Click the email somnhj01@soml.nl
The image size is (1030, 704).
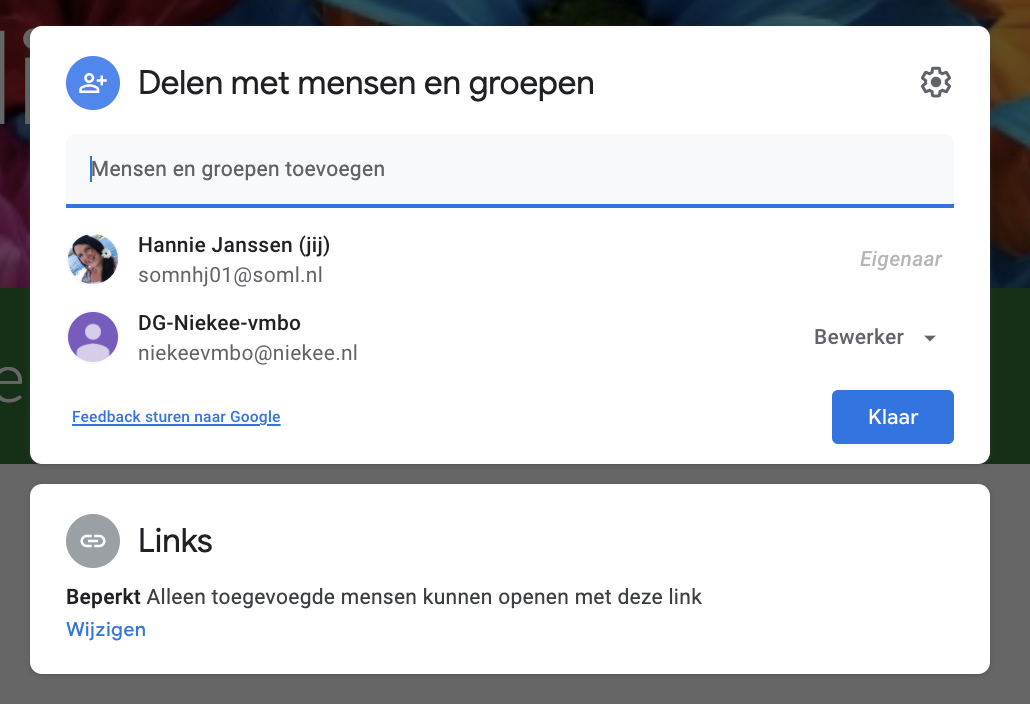tap(230, 275)
